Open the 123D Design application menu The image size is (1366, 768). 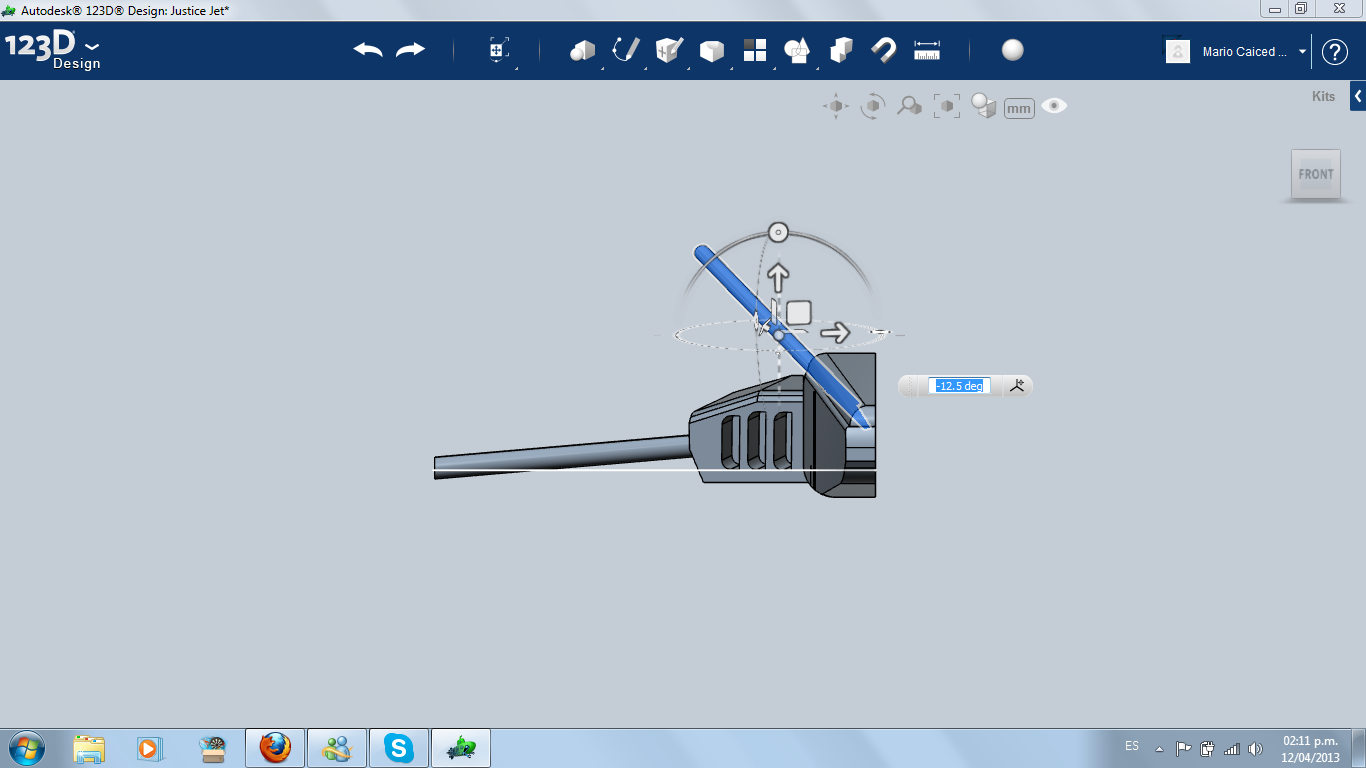[x=52, y=51]
